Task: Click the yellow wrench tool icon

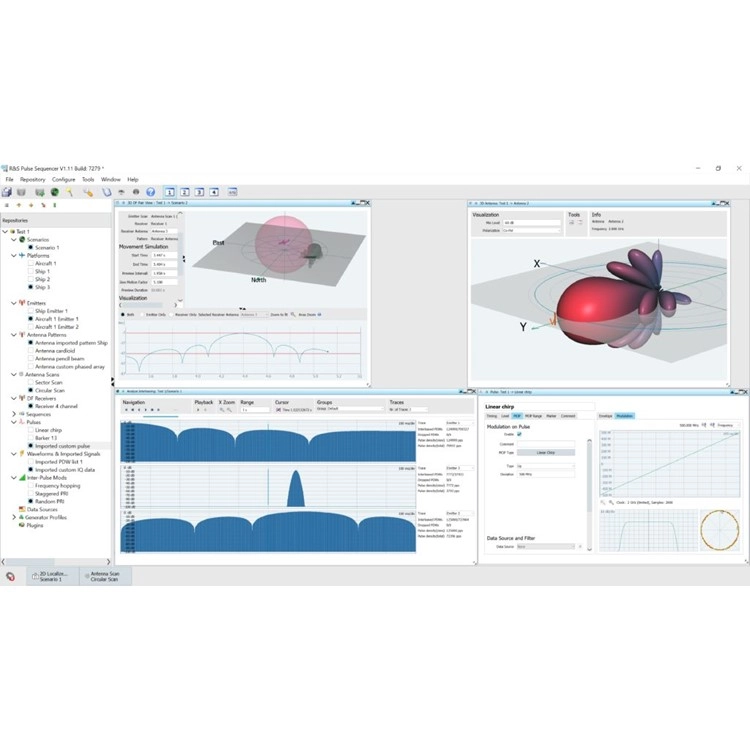Action: point(88,192)
